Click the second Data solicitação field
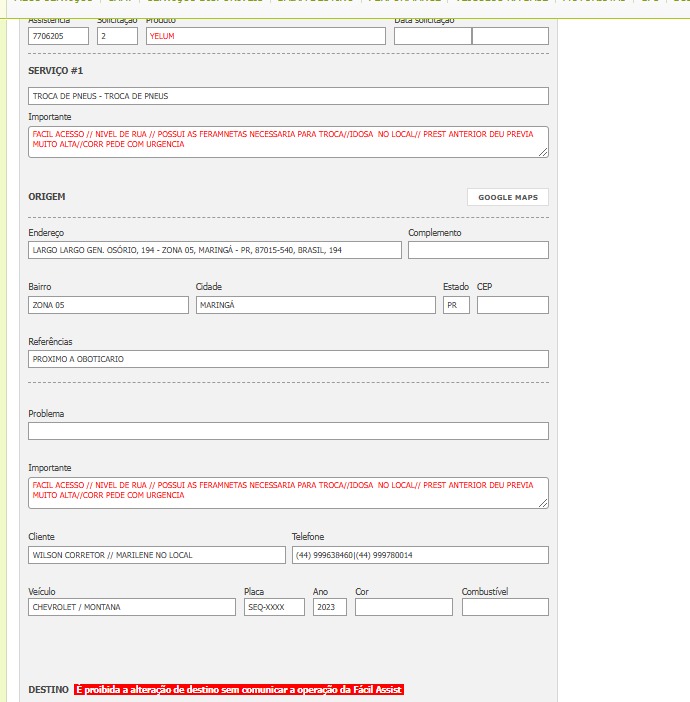 coord(510,36)
